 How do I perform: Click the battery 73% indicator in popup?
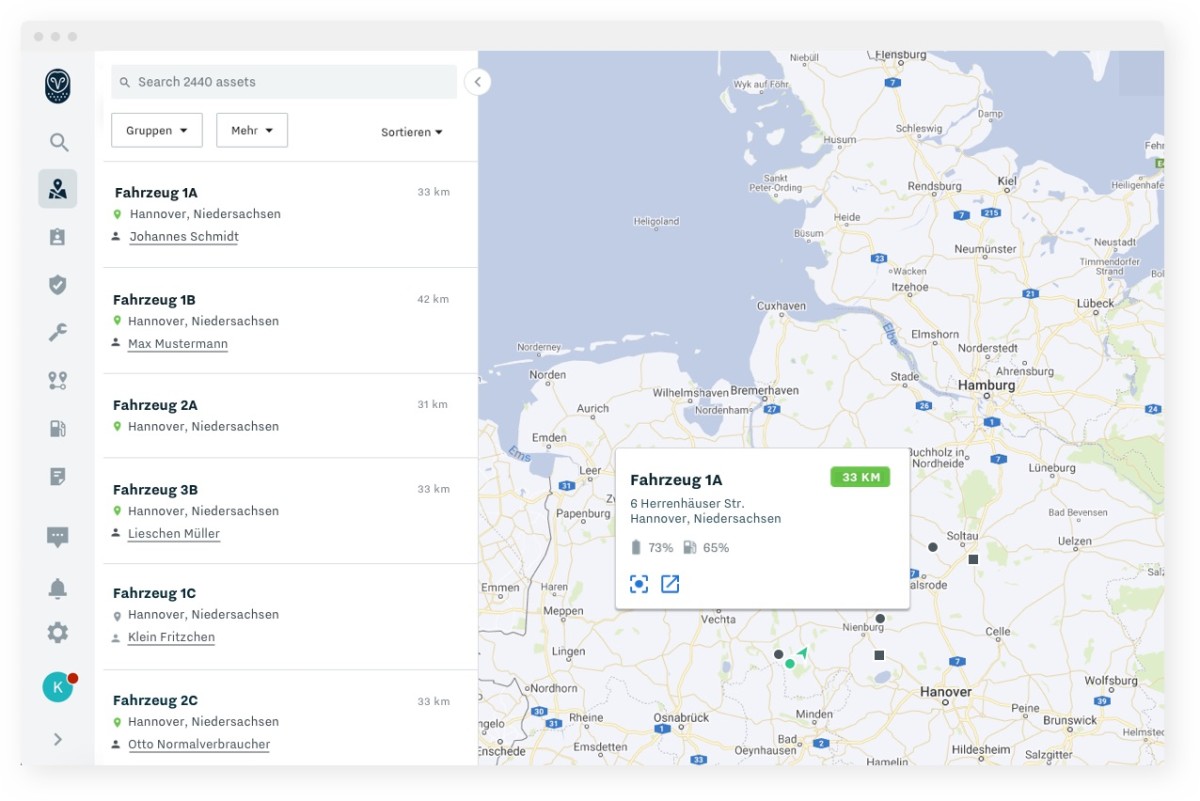click(x=651, y=547)
